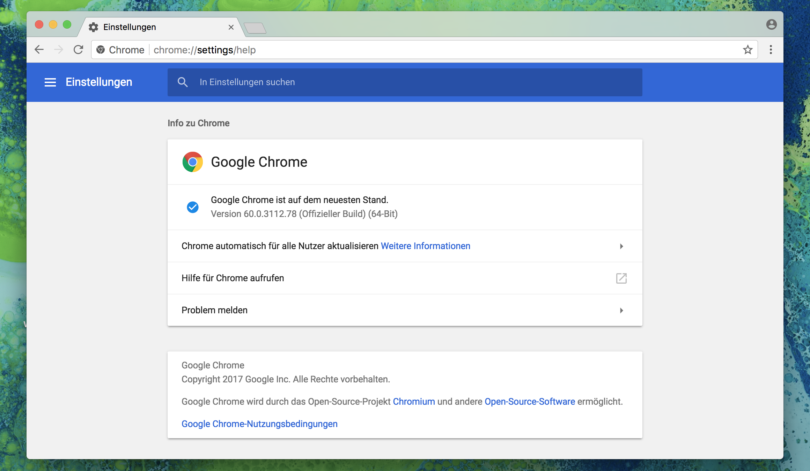Click the external link icon for Hilfe
Image resolution: width=810 pixels, height=471 pixels.
621,278
